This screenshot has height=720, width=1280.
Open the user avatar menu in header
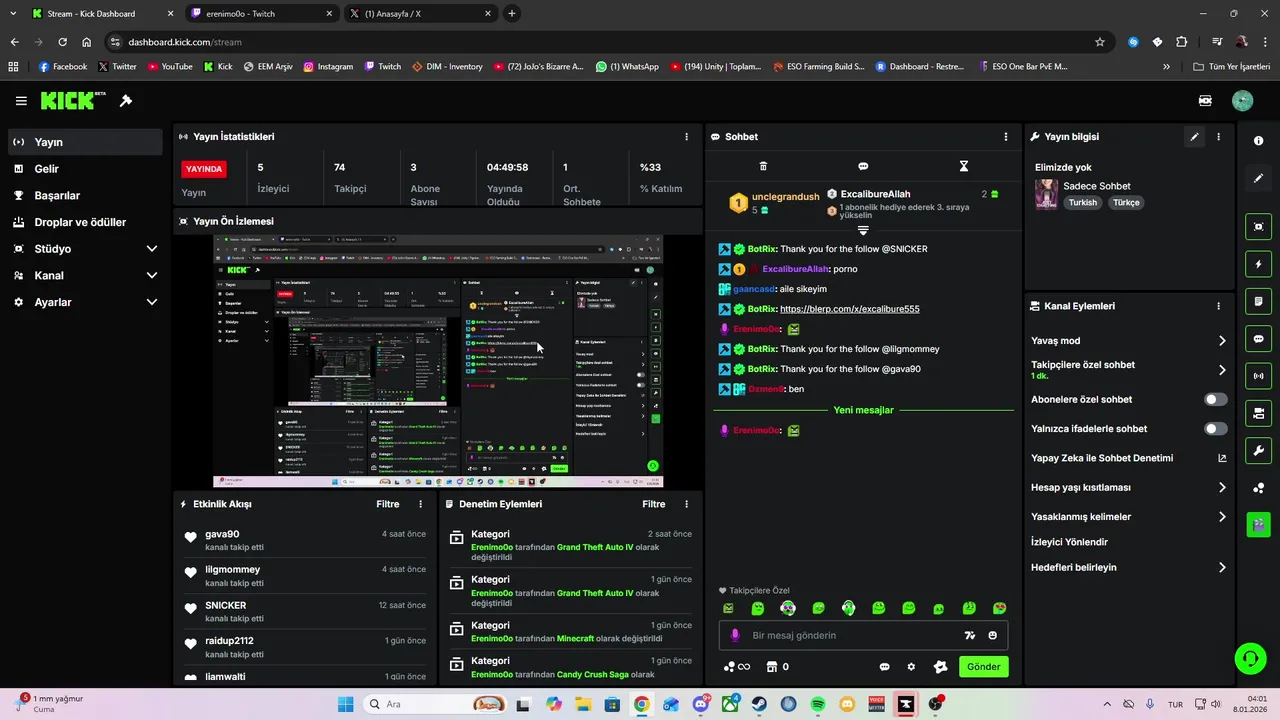tap(1242, 101)
